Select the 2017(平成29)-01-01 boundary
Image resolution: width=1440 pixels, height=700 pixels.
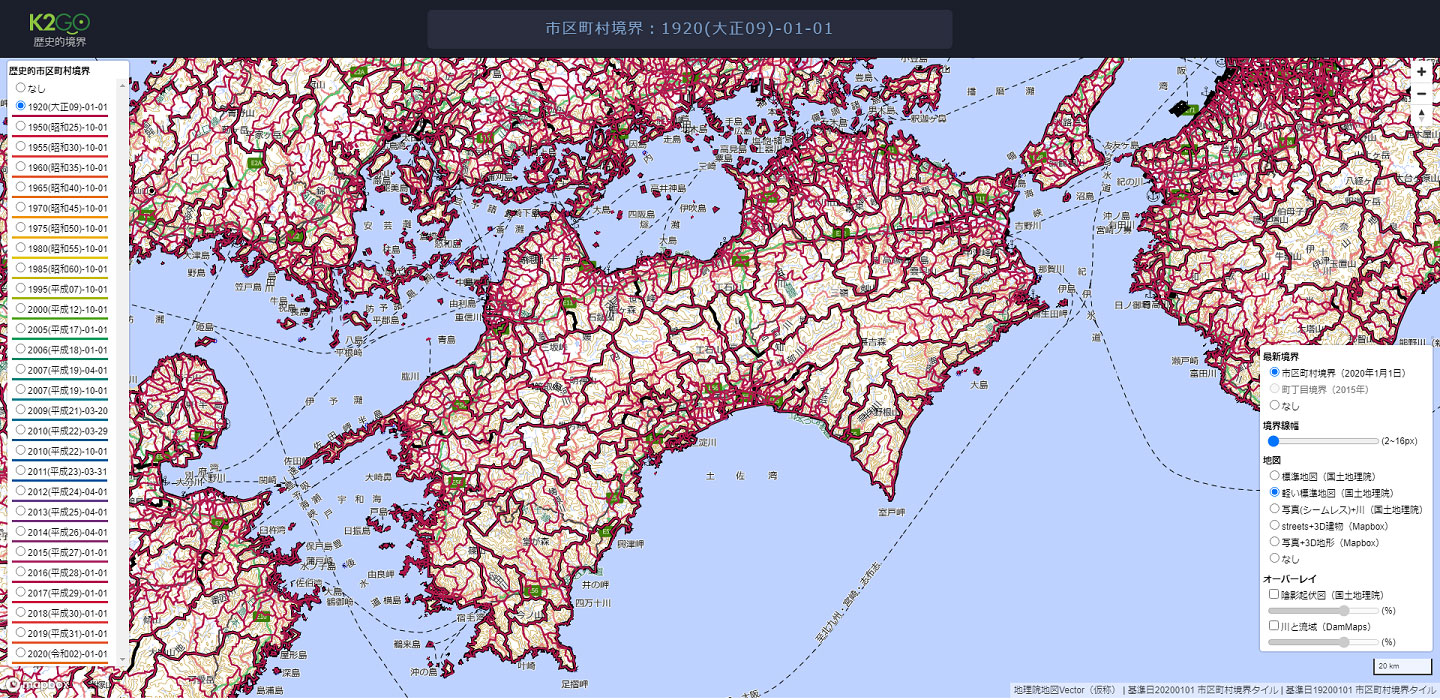click(21, 592)
